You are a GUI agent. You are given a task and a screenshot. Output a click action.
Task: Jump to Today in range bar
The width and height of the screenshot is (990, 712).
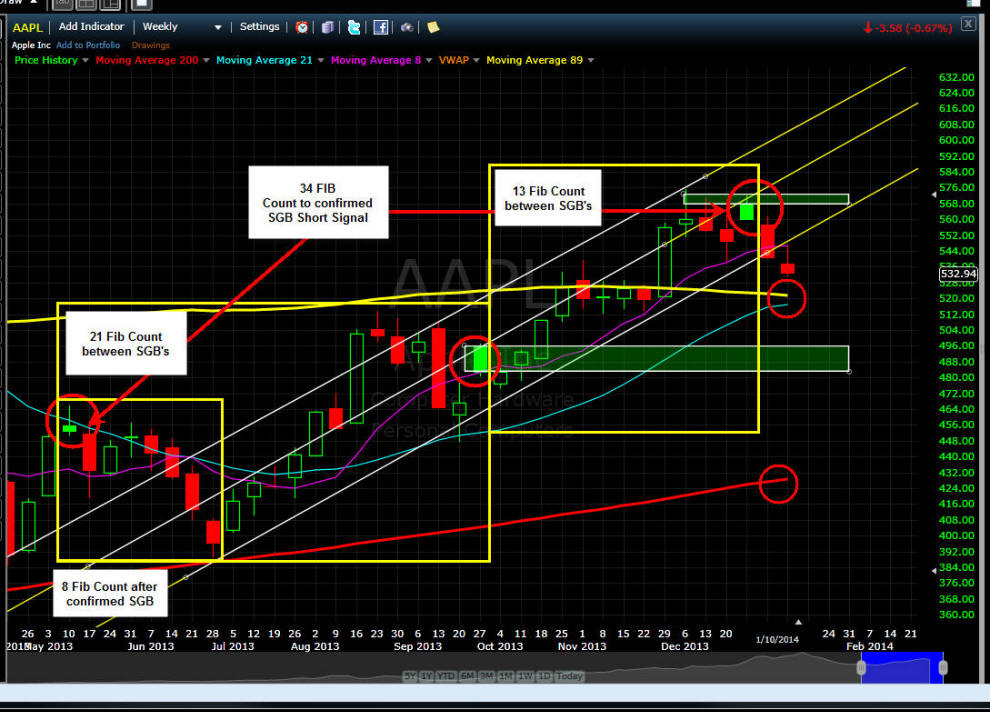coord(570,676)
